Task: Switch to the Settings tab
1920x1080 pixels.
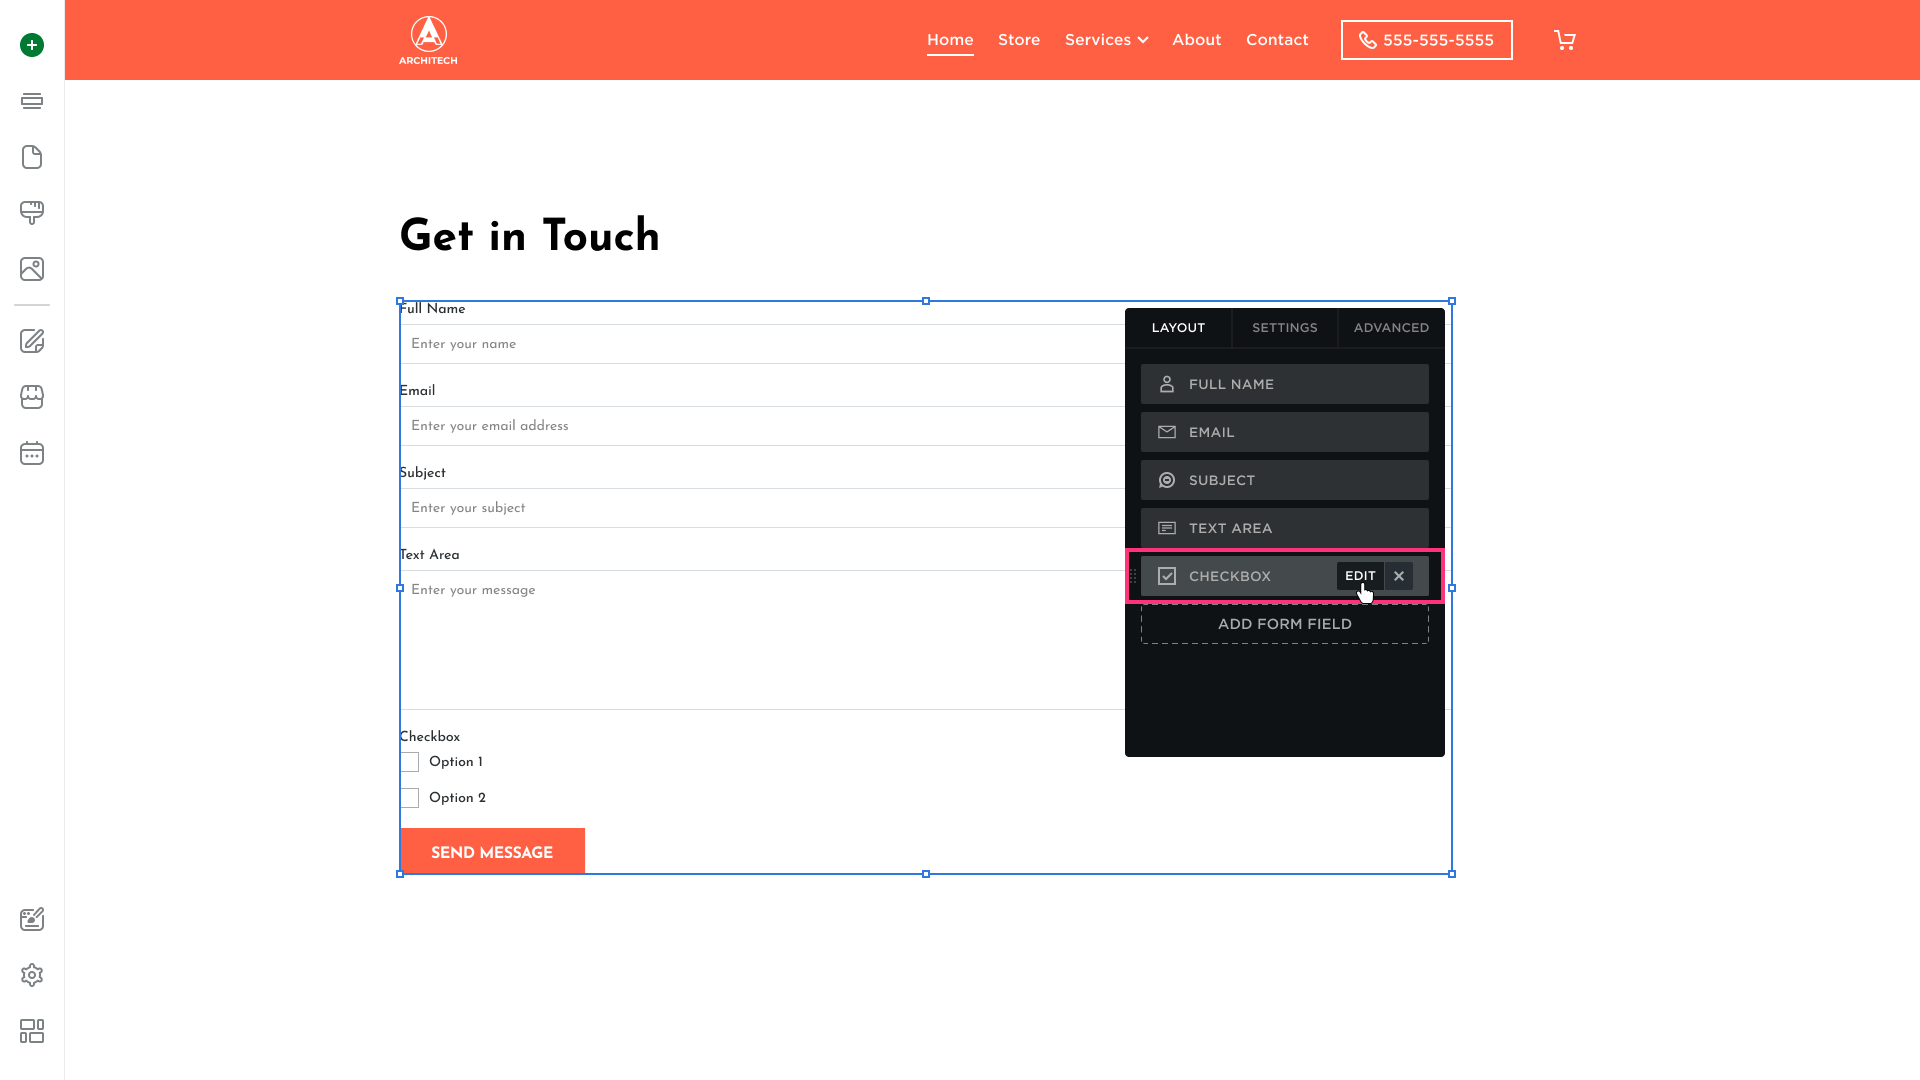Action: click(x=1284, y=328)
